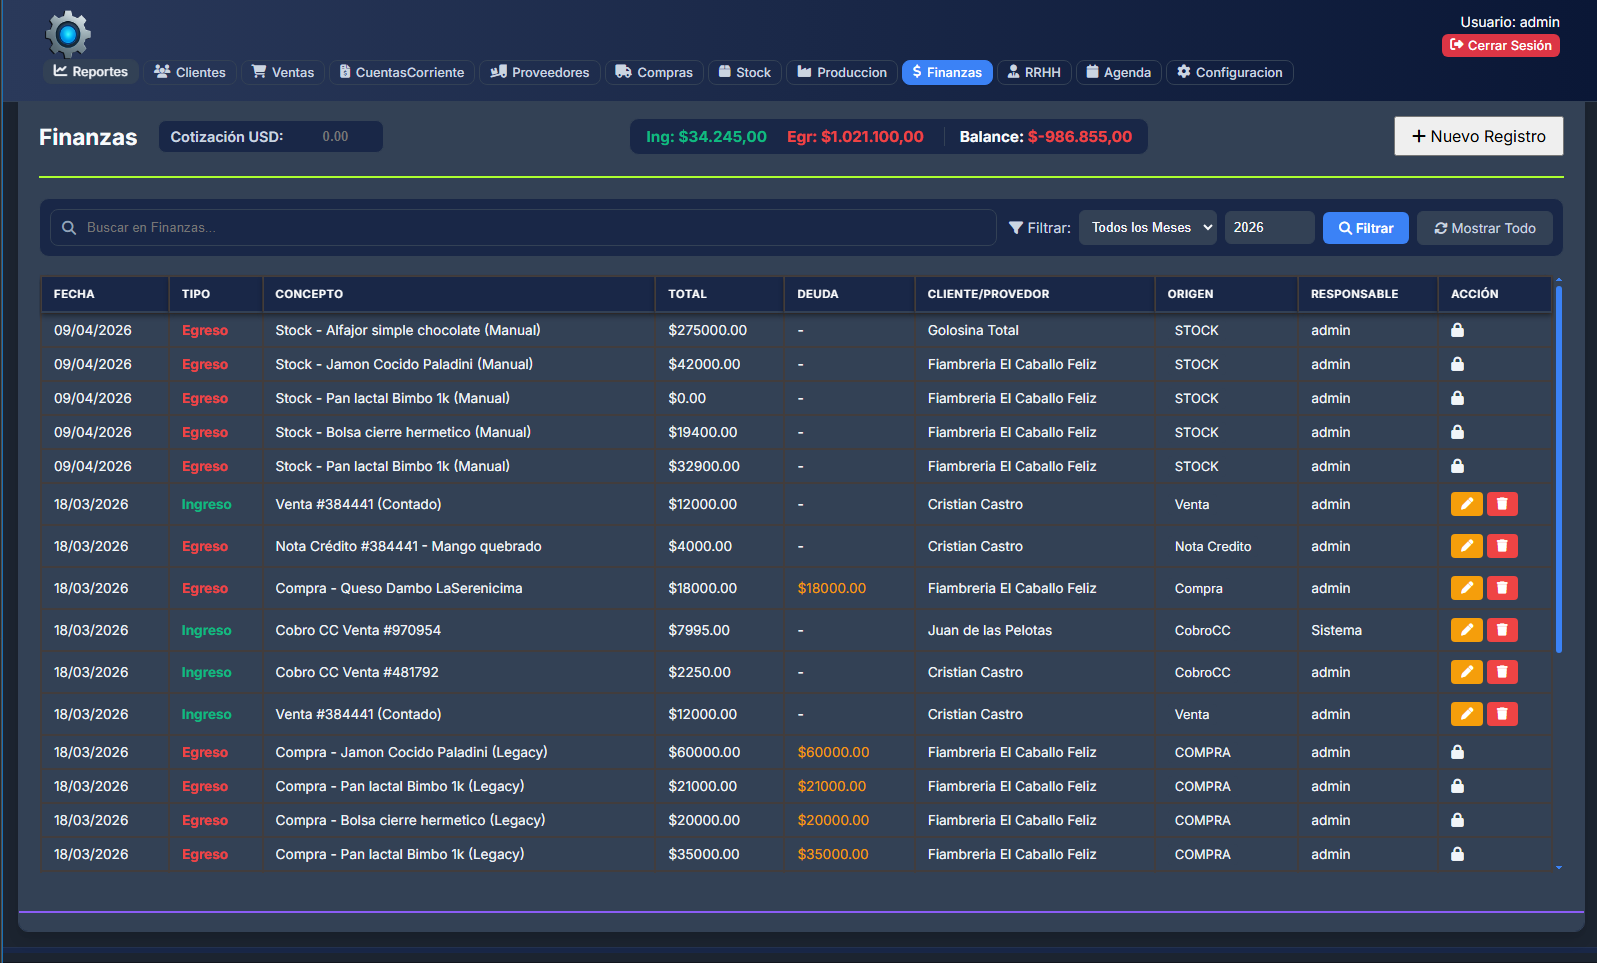Delete the Cobro CC Venta #481792 record
Screen dimensions: 1597x963
click(1502, 672)
